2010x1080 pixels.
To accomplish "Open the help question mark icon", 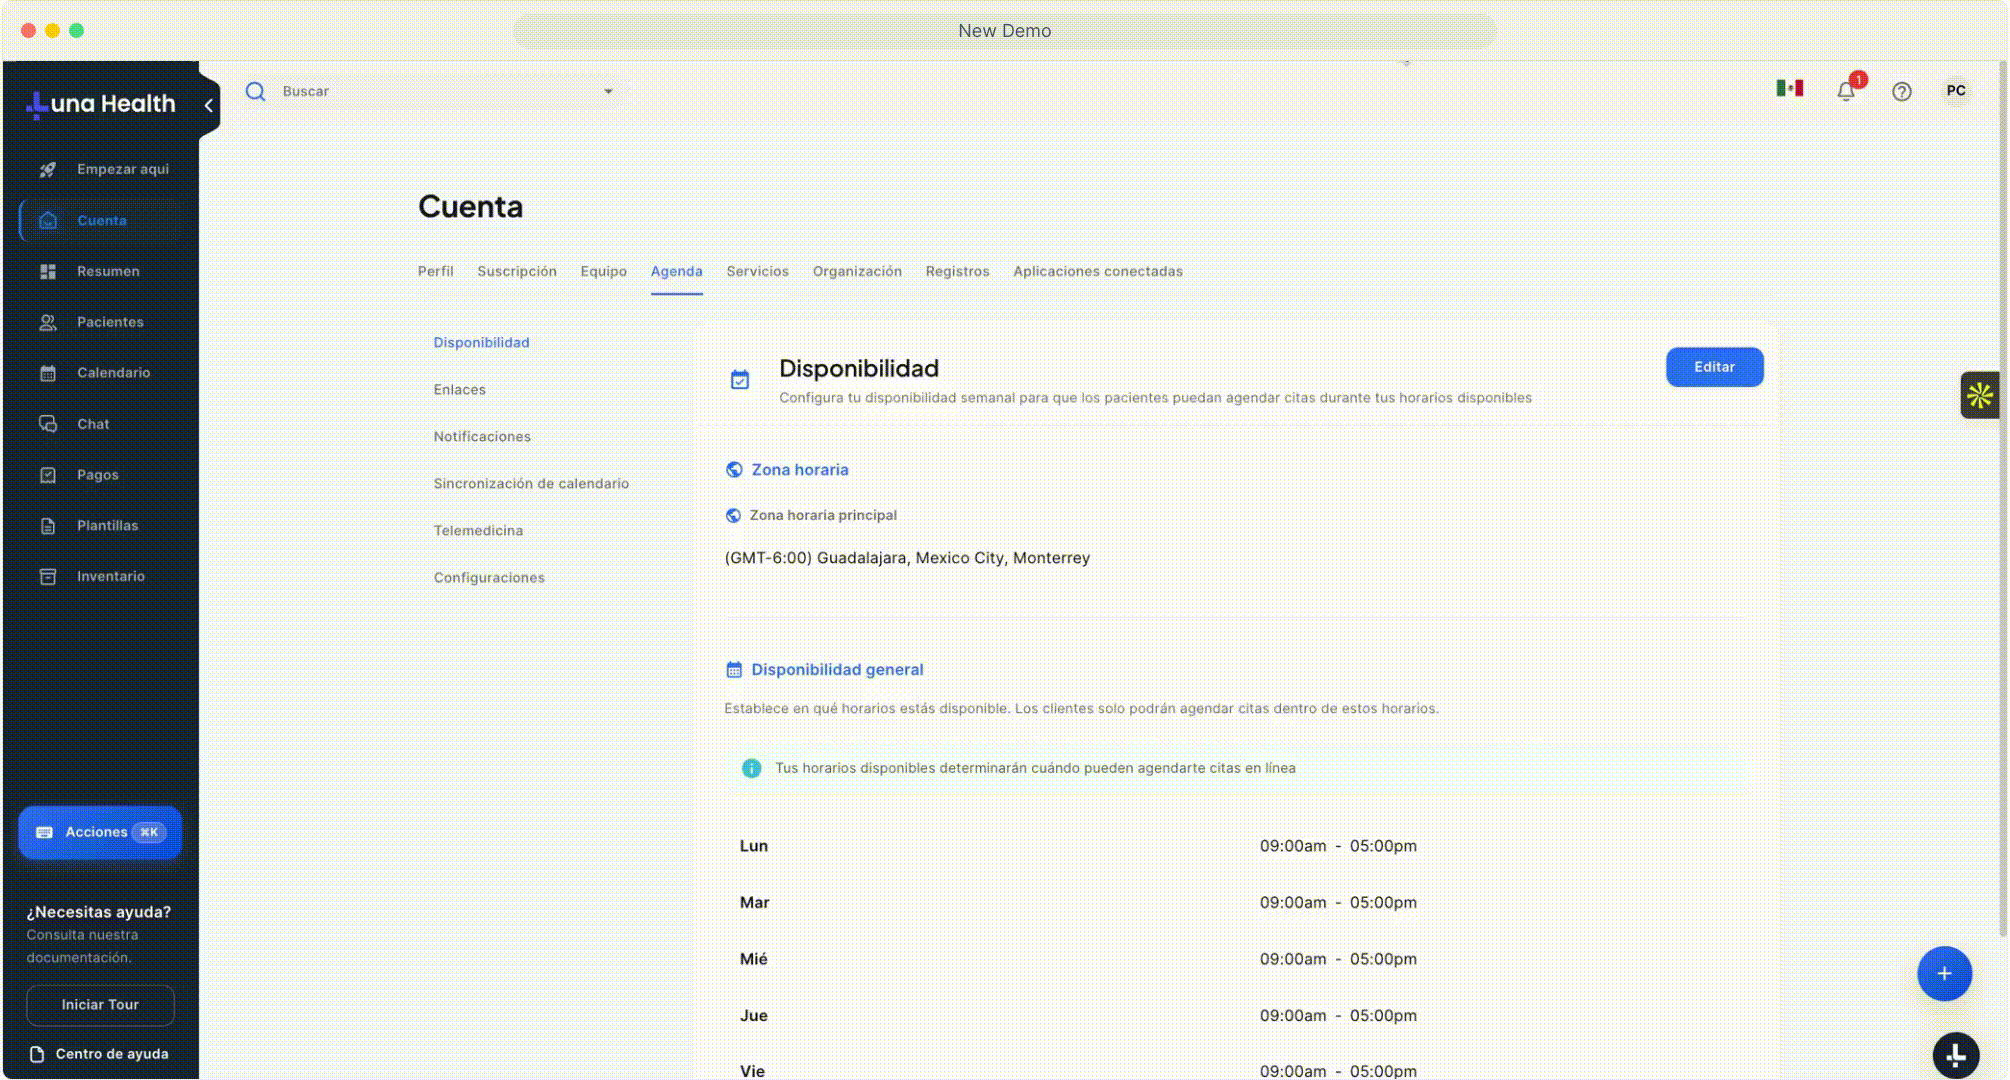I will 1901,92.
